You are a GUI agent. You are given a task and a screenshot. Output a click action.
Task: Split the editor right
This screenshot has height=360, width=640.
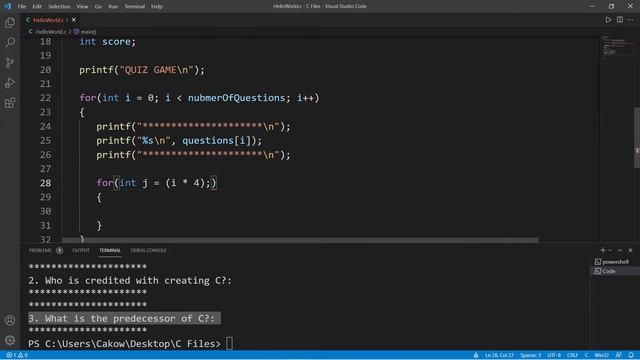click(620, 20)
